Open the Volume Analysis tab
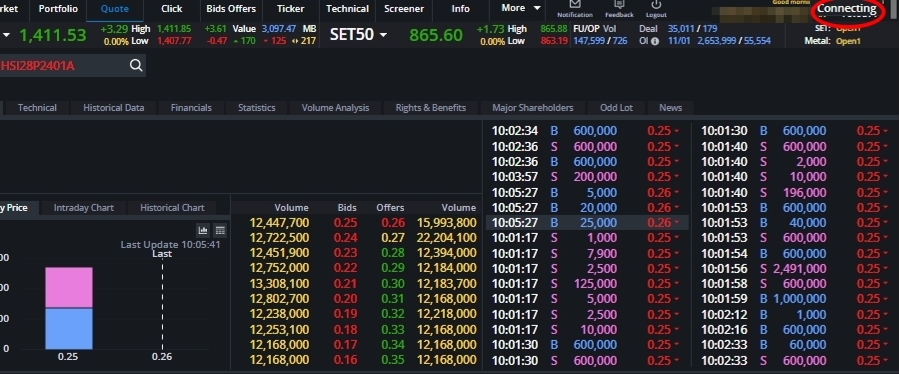The height and width of the screenshot is (374, 899). coord(335,107)
